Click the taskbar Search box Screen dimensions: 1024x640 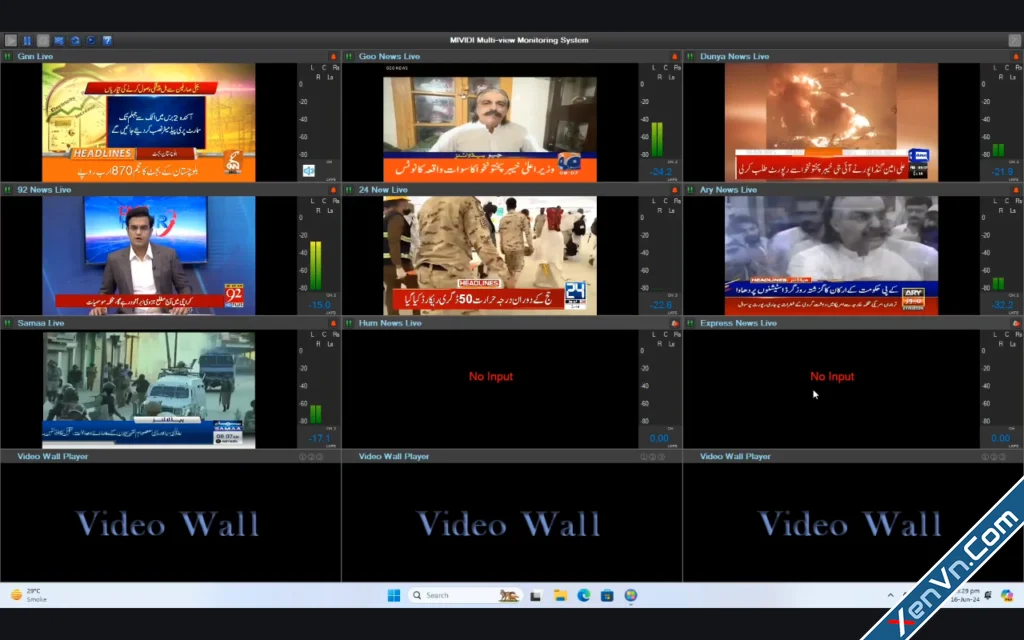pyautogui.click(x=465, y=595)
